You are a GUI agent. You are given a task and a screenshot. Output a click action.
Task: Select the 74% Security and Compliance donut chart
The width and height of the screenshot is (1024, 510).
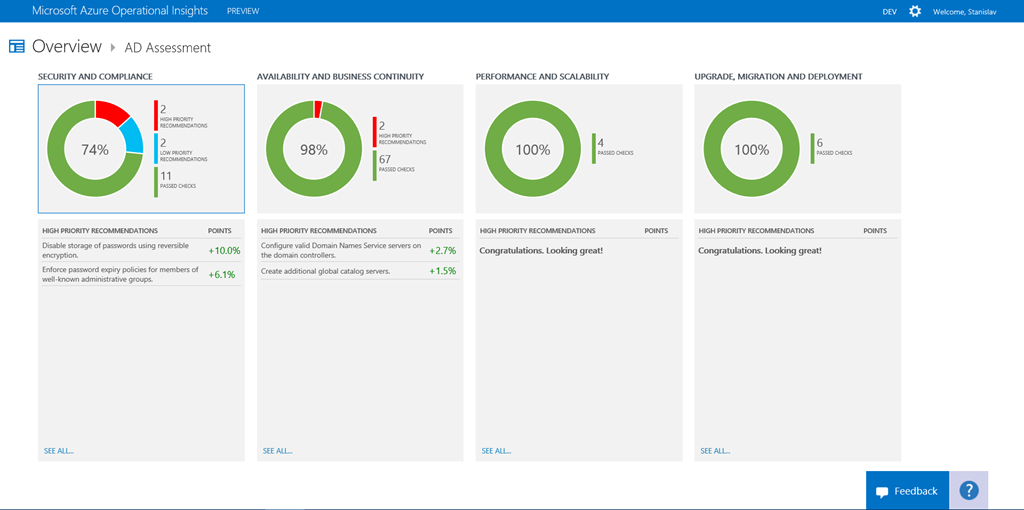tap(95, 149)
